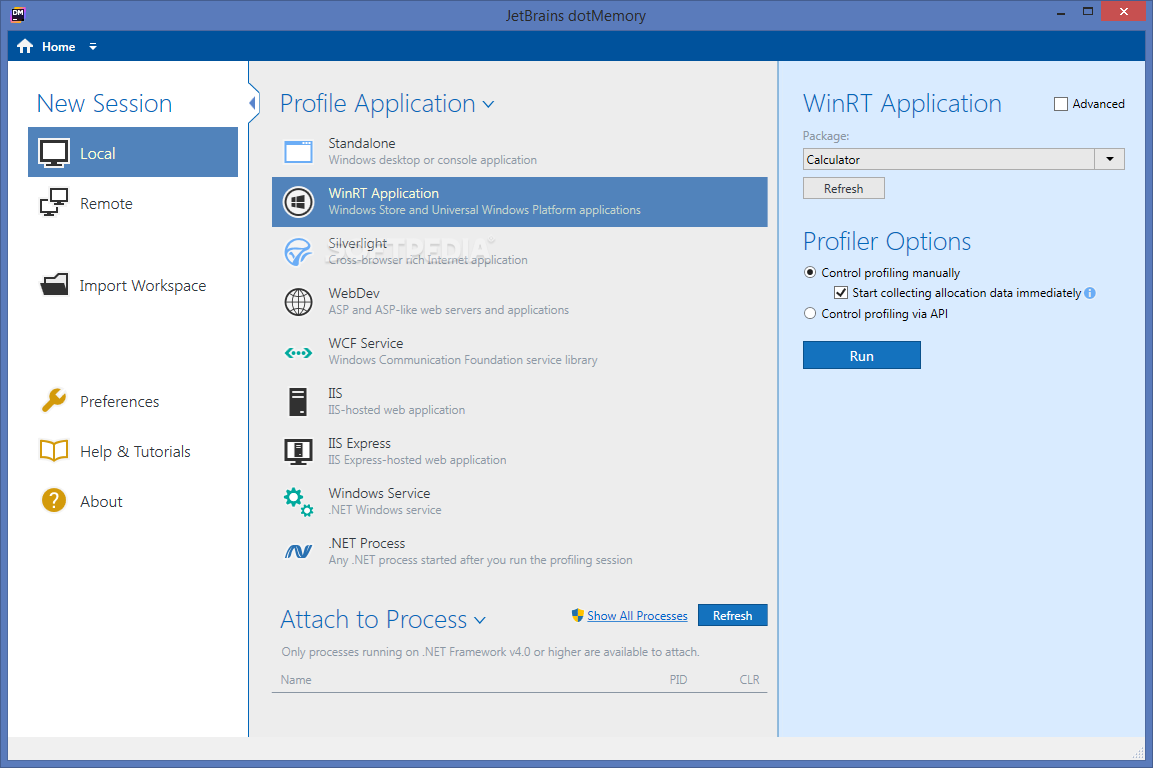Select 'Silverlight' profile type row
Image resolution: width=1153 pixels, height=768 pixels.
(520, 252)
